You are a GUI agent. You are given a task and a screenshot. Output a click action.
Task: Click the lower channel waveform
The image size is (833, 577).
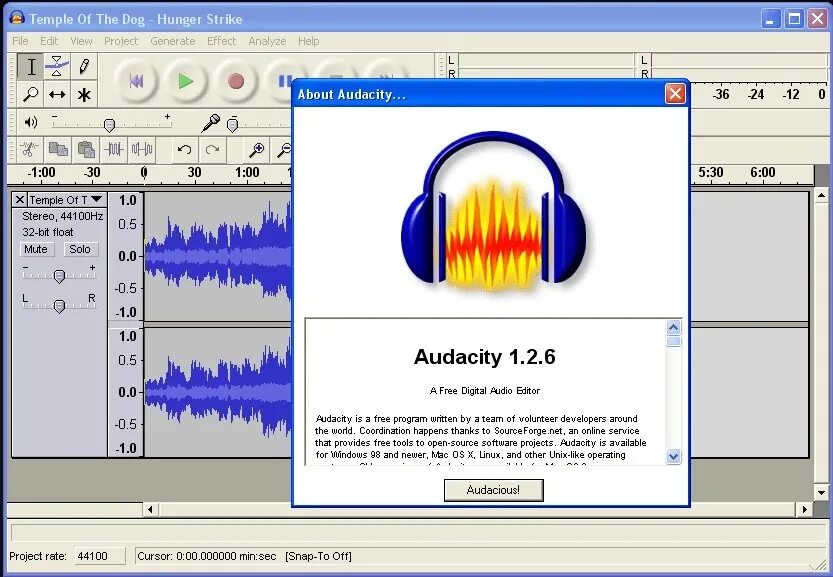pos(218,392)
